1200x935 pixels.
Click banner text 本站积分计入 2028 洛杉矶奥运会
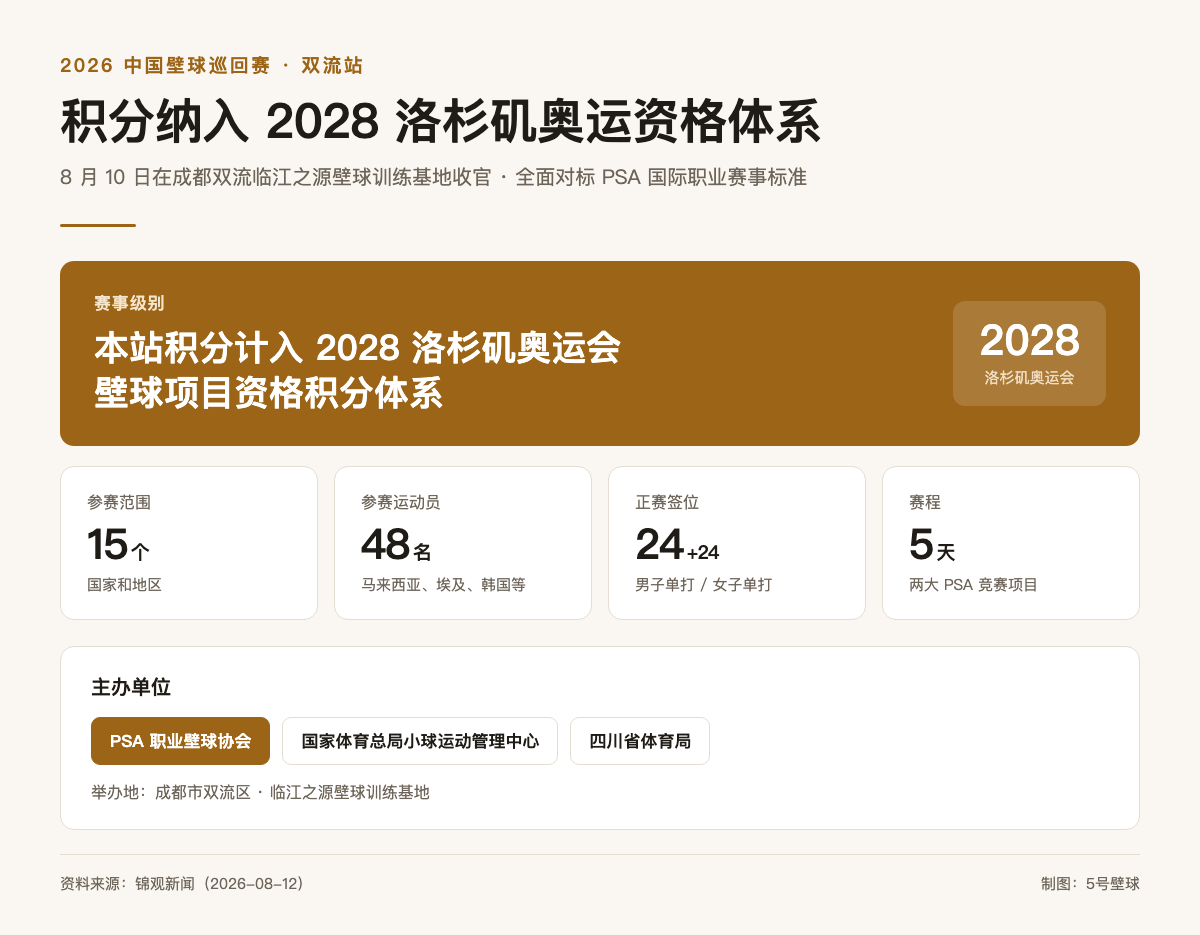357,348
